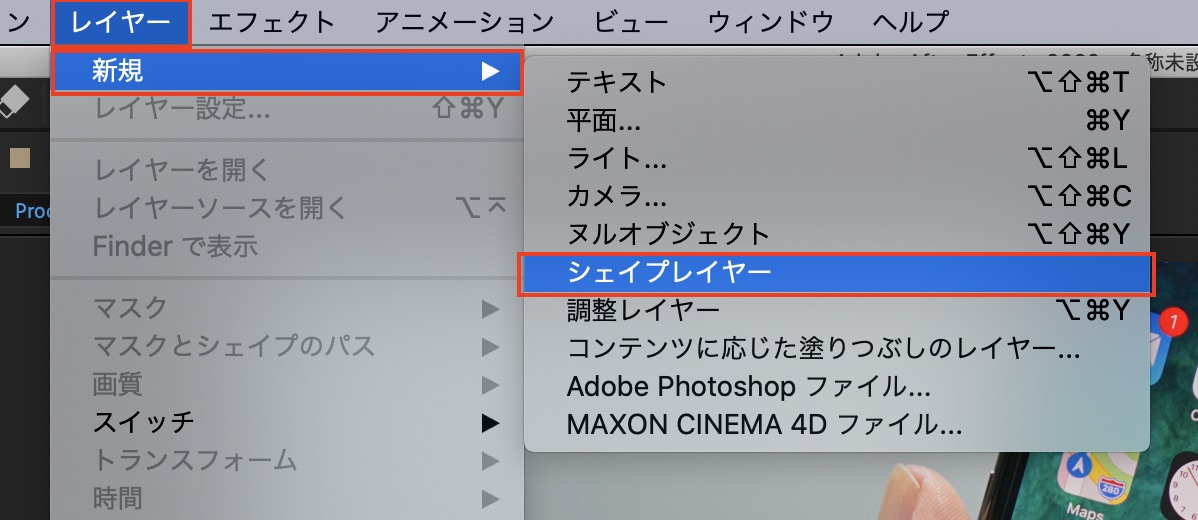This screenshot has height=520, width=1198.
Task: Expand the スイッチ submenu arrow
Action: pyautogui.click(x=491, y=423)
